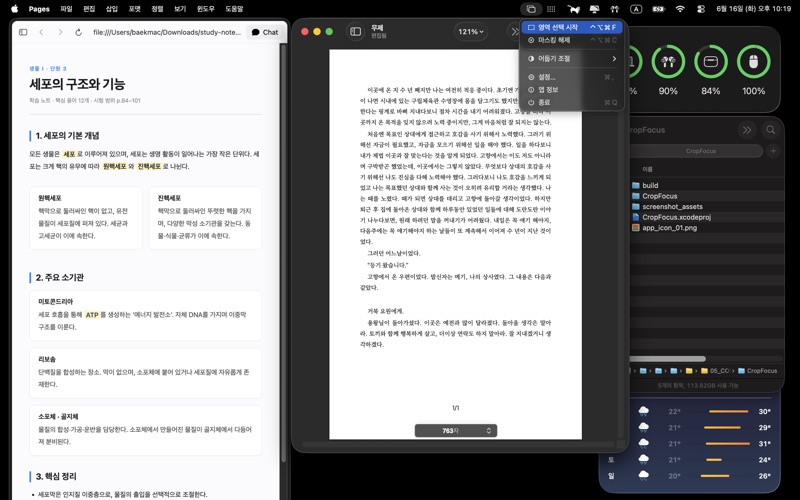Viewport: 800px width, 500px height.
Task: Open search in the Finder window
Action: click(771, 130)
